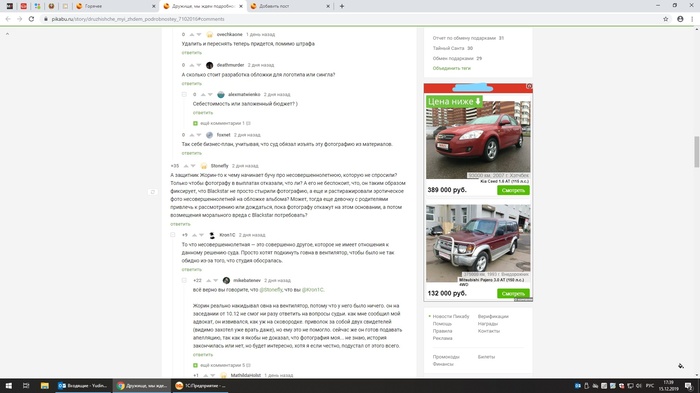Image resolution: width=700 pixels, height=393 pixels.
Task: Open the Mitsubishi Pajero ad photo
Action: pyautogui.click(x=478, y=243)
